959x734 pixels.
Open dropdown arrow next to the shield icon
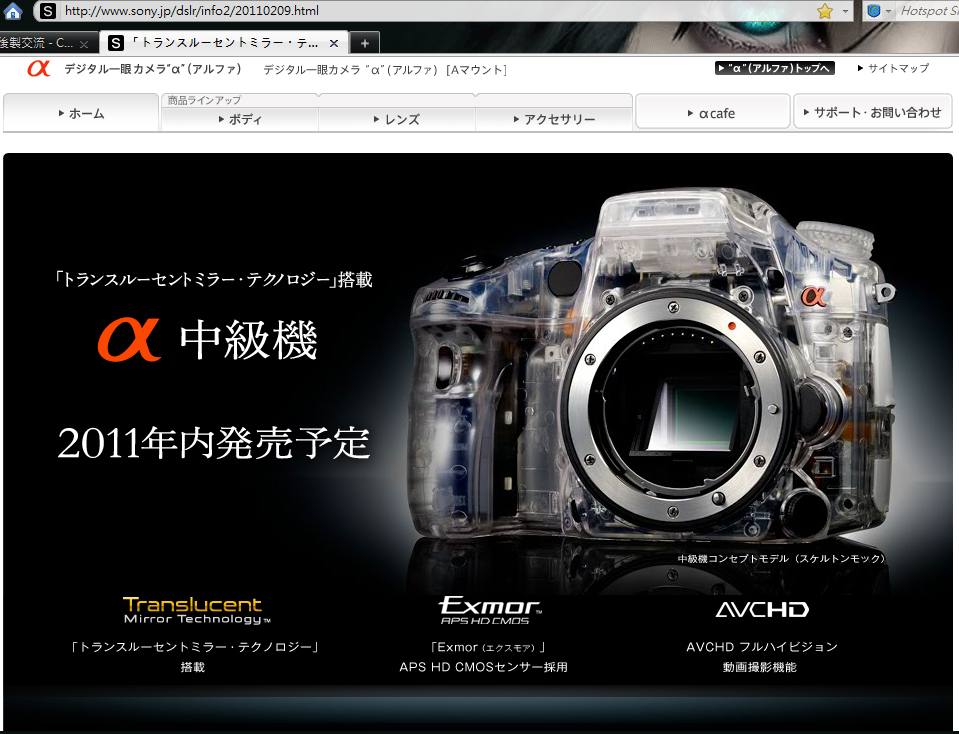888,11
